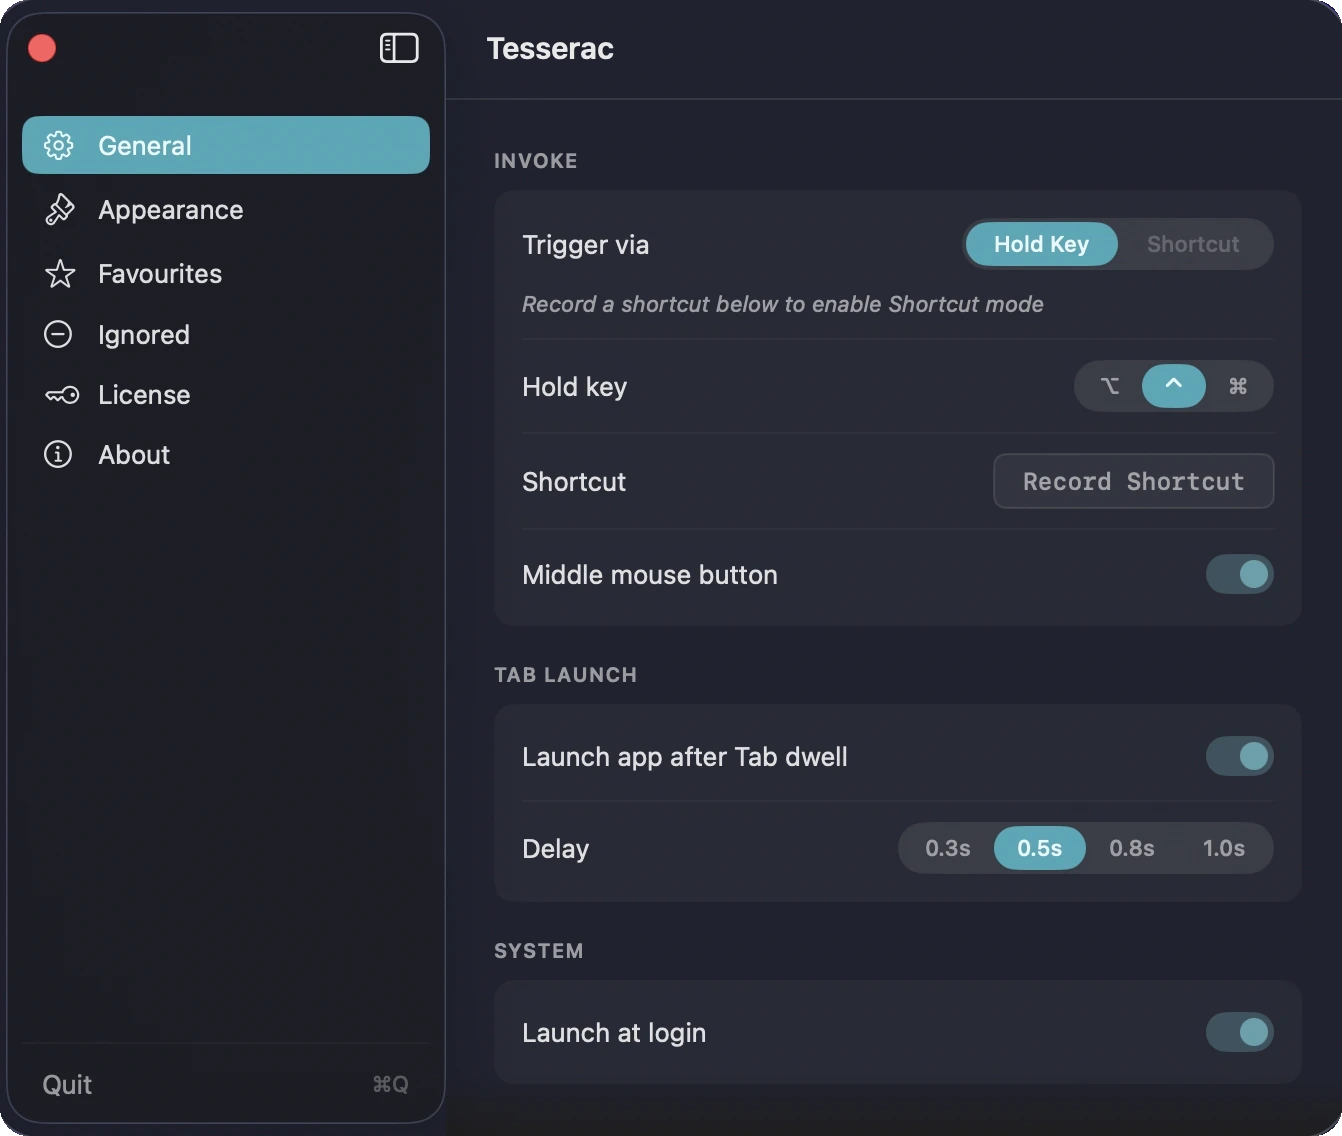Click the TAB LAUNCH section heading
This screenshot has height=1136, width=1342.
565,675
